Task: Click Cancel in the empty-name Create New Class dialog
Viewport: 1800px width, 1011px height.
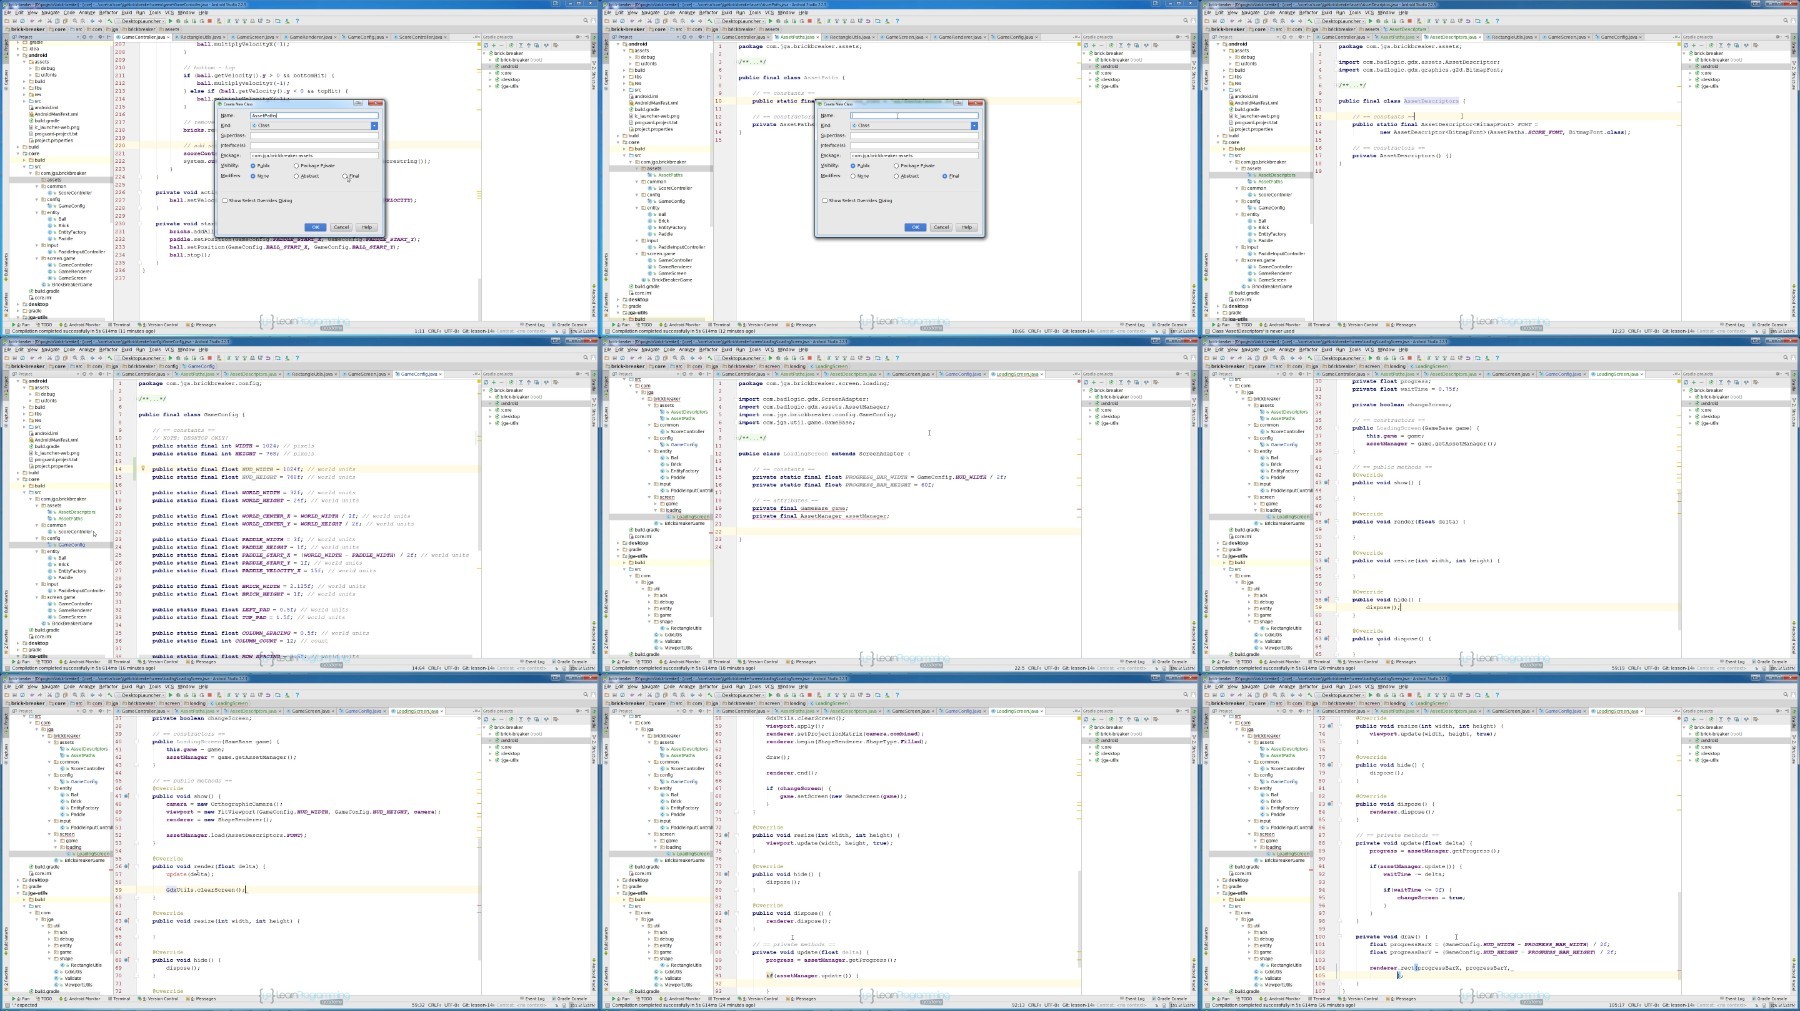Action: pos(941,227)
